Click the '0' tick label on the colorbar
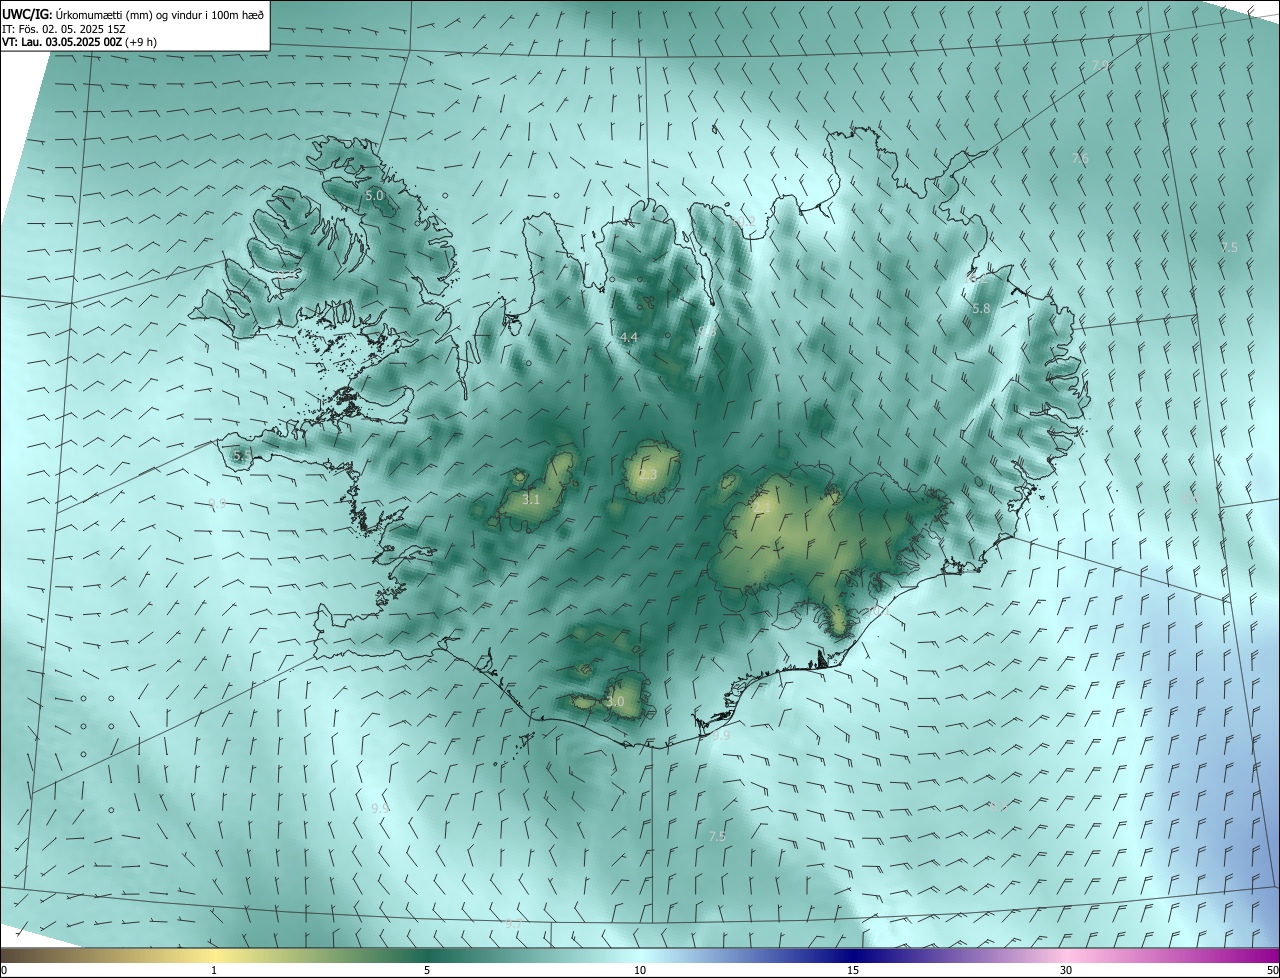The image size is (1280, 978). click(x=4, y=970)
